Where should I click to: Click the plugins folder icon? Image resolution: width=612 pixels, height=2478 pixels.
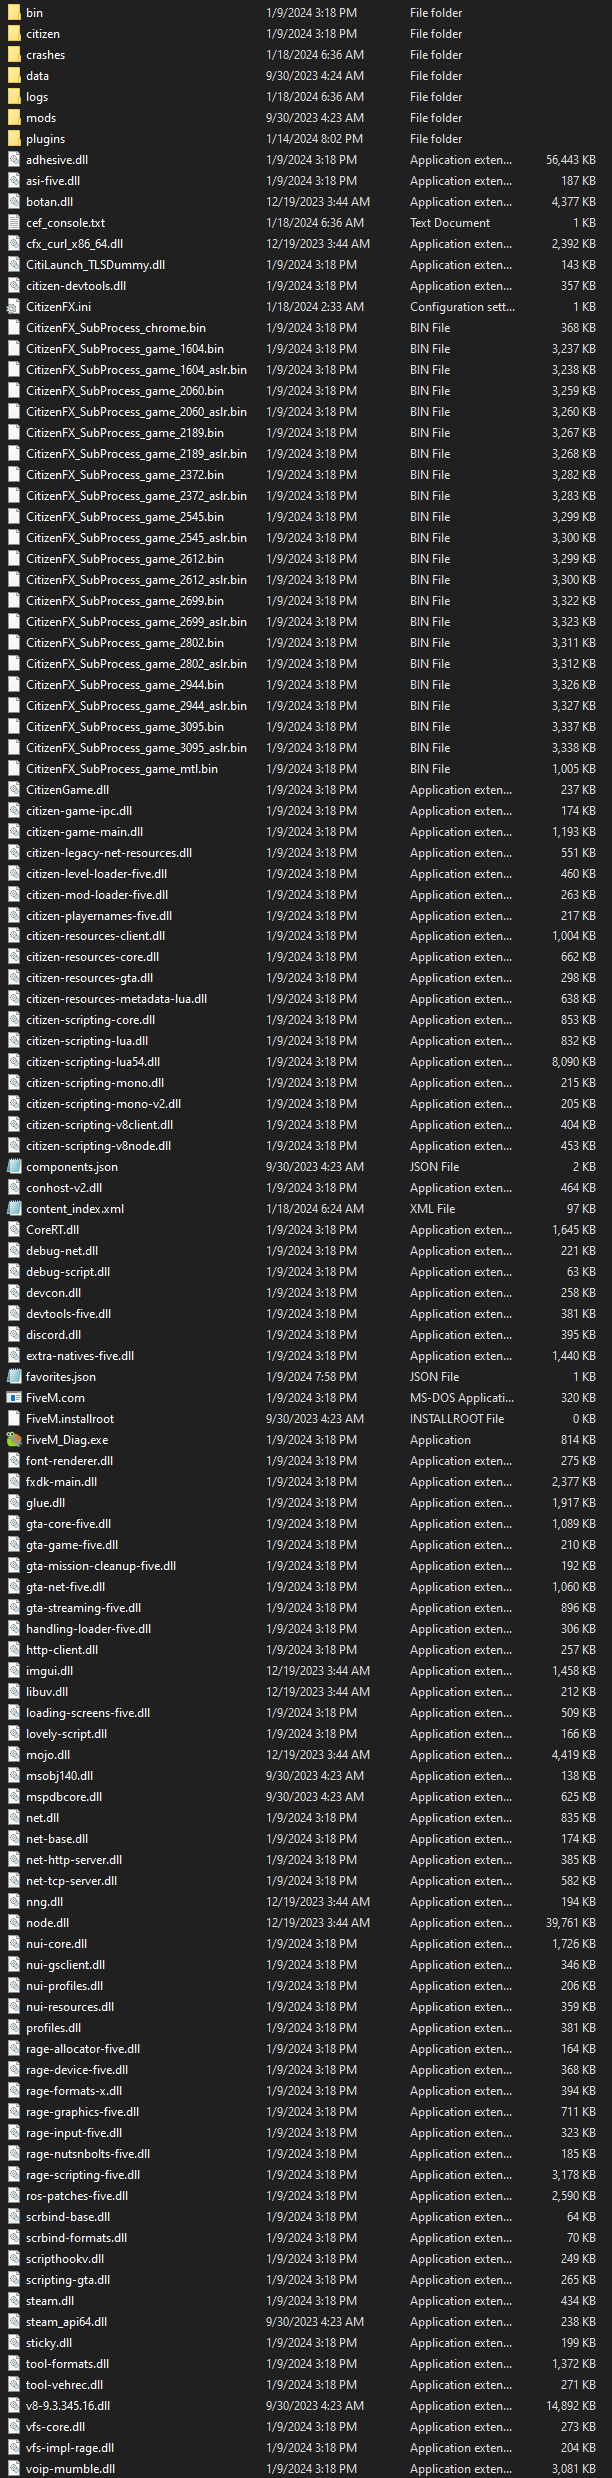click(x=13, y=138)
